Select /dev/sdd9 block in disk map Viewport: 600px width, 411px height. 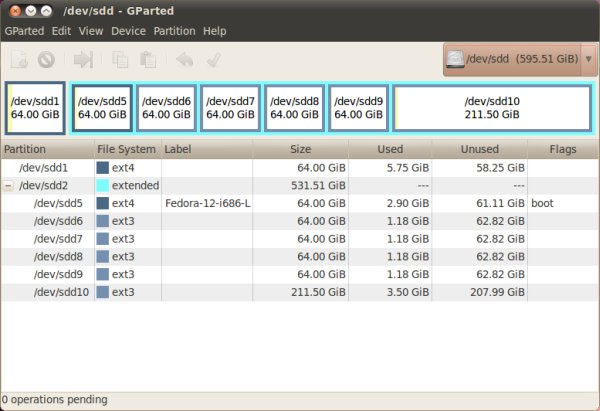pyautogui.click(x=359, y=108)
